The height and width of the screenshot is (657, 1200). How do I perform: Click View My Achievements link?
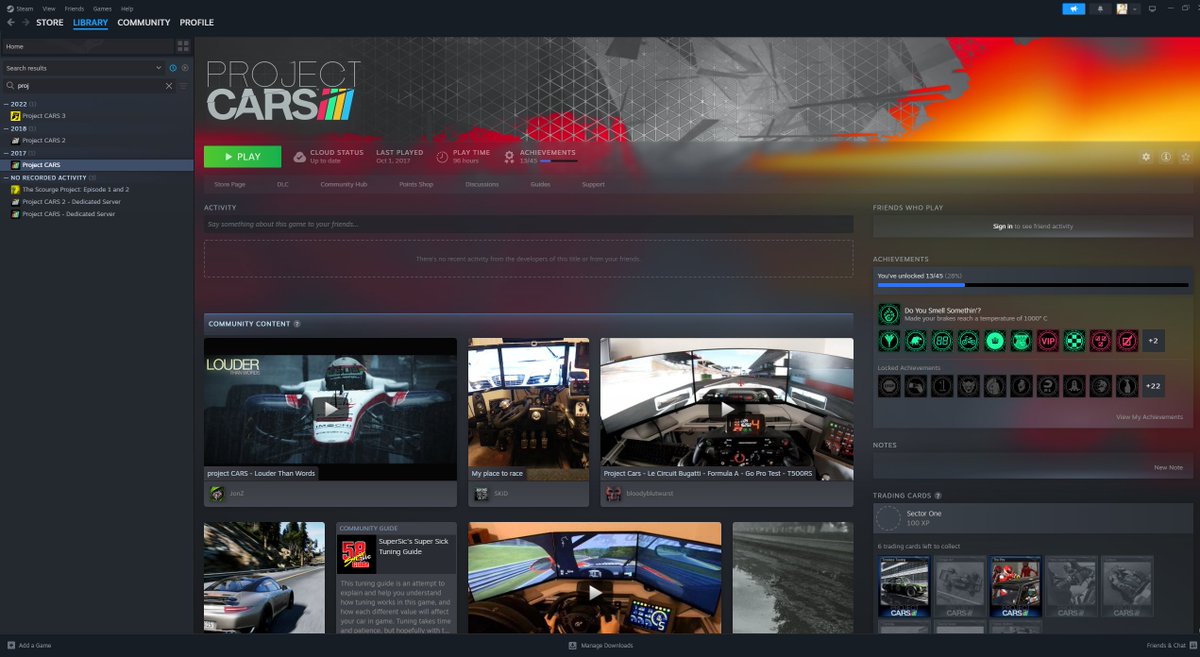click(1150, 417)
